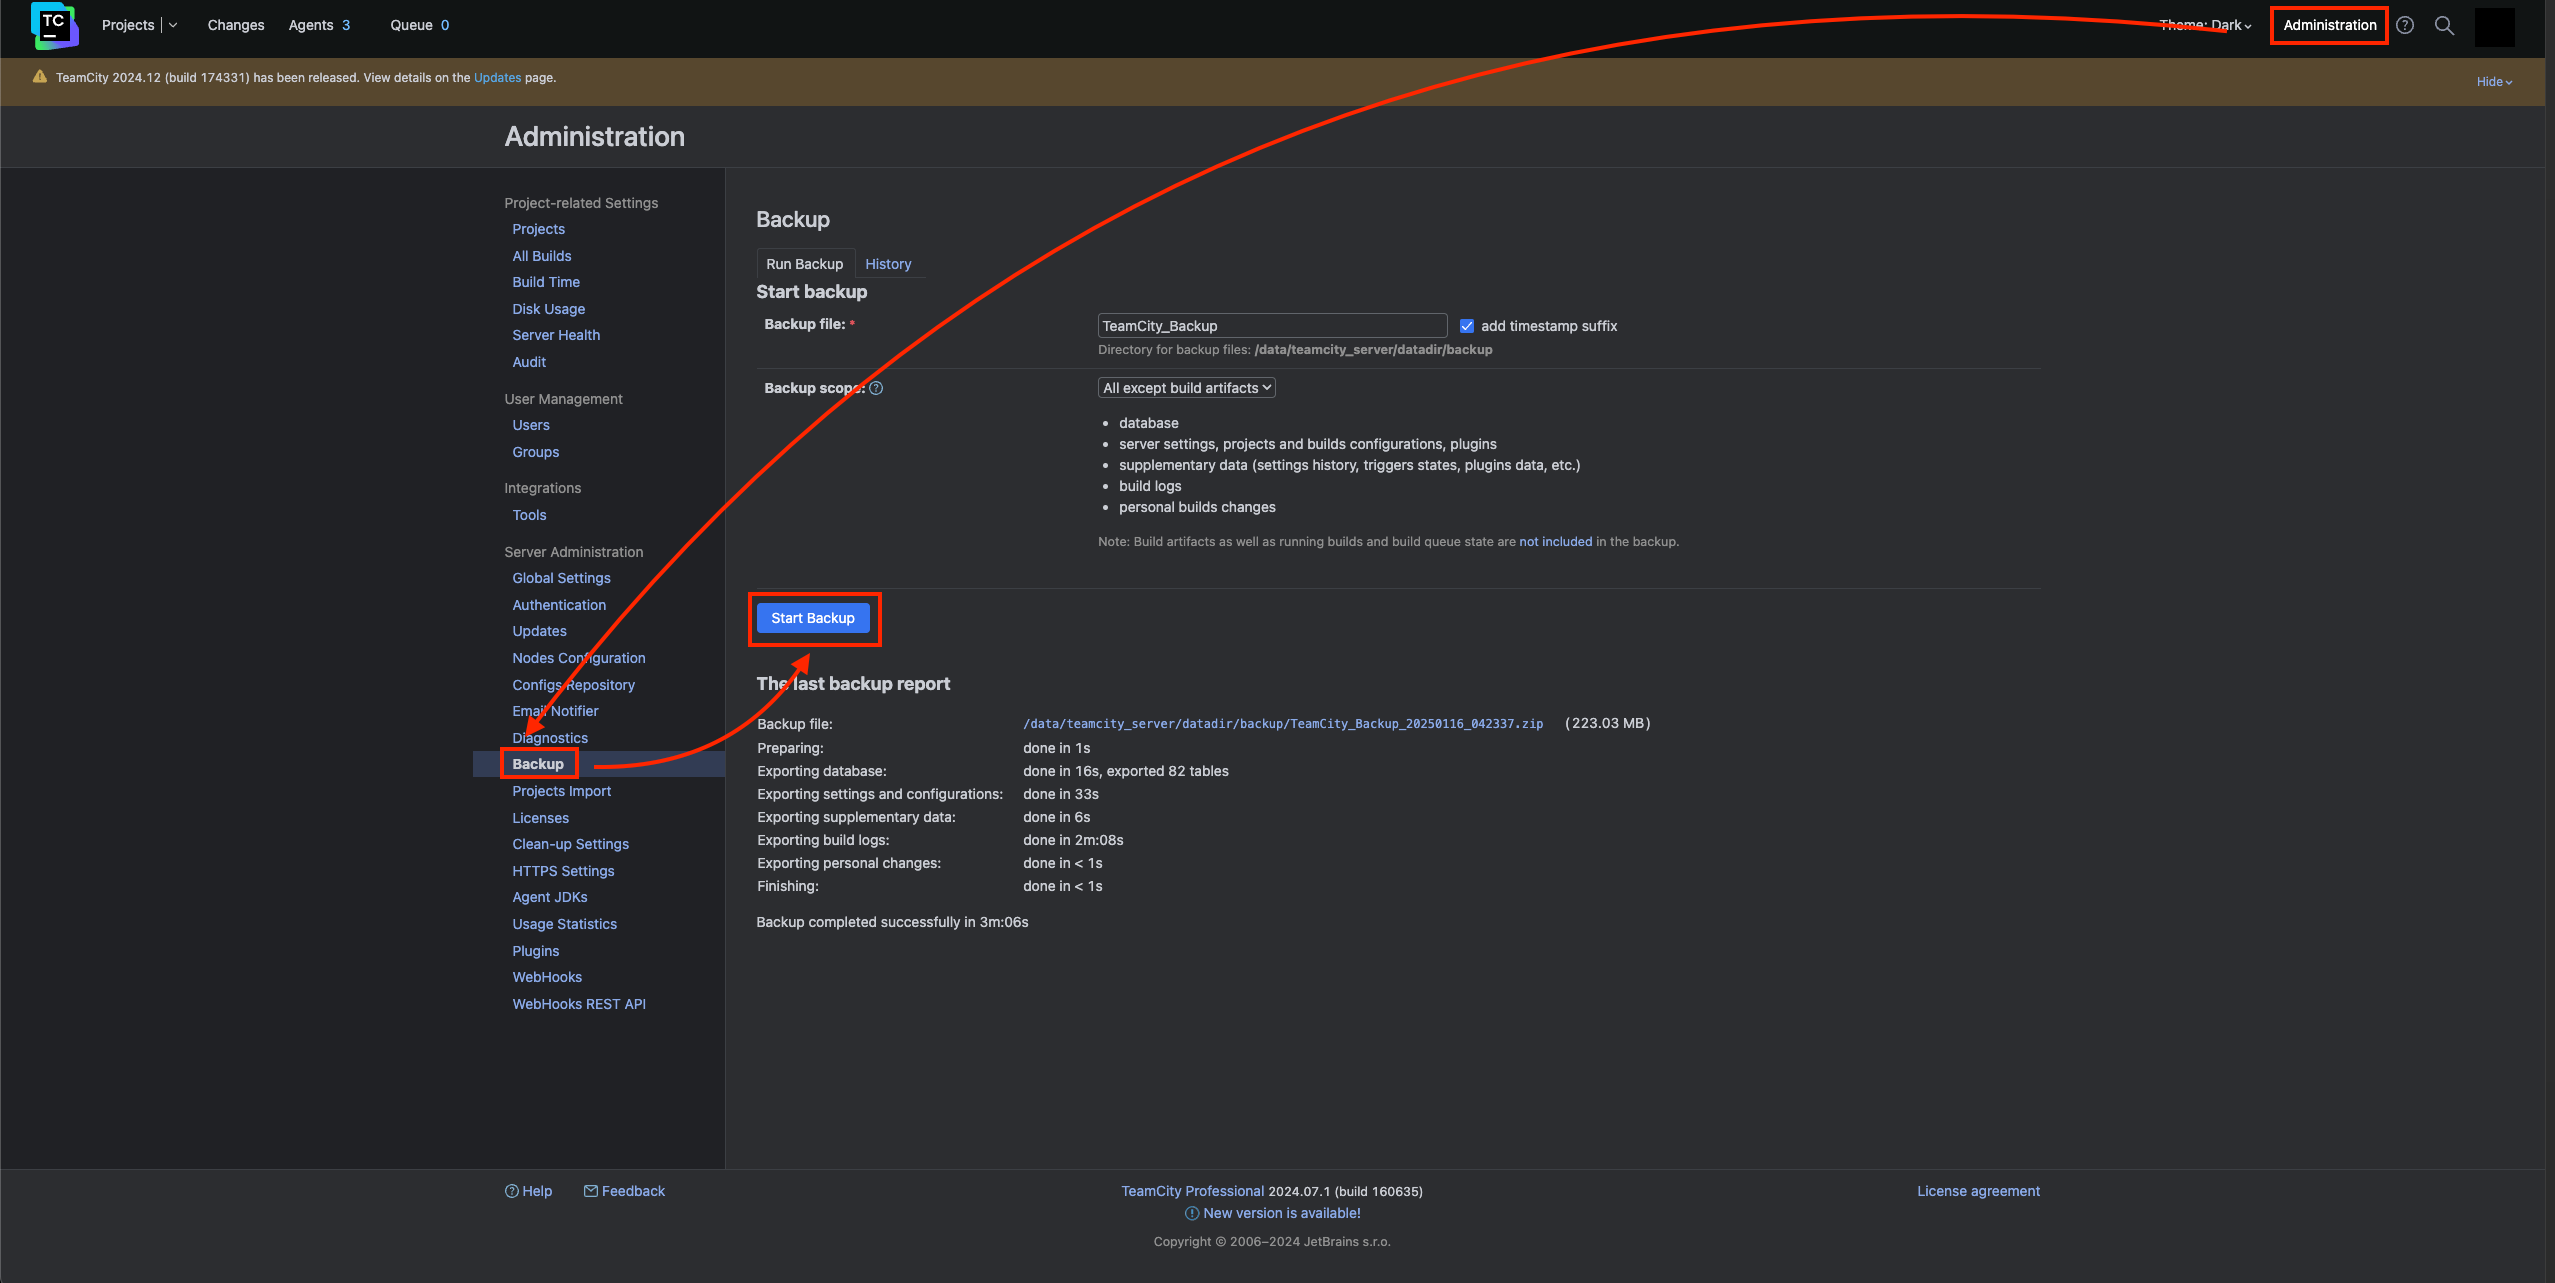Image resolution: width=2555 pixels, height=1283 pixels.
Task: Toggle the add timestamp suffix checkbox
Action: (x=1466, y=327)
